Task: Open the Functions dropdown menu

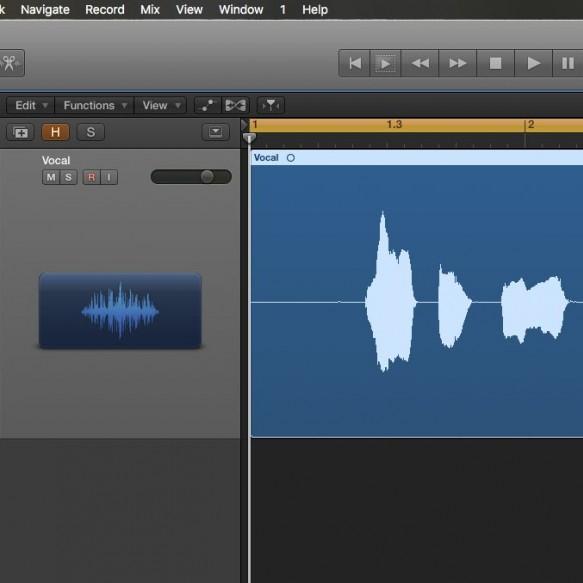Action: point(94,105)
